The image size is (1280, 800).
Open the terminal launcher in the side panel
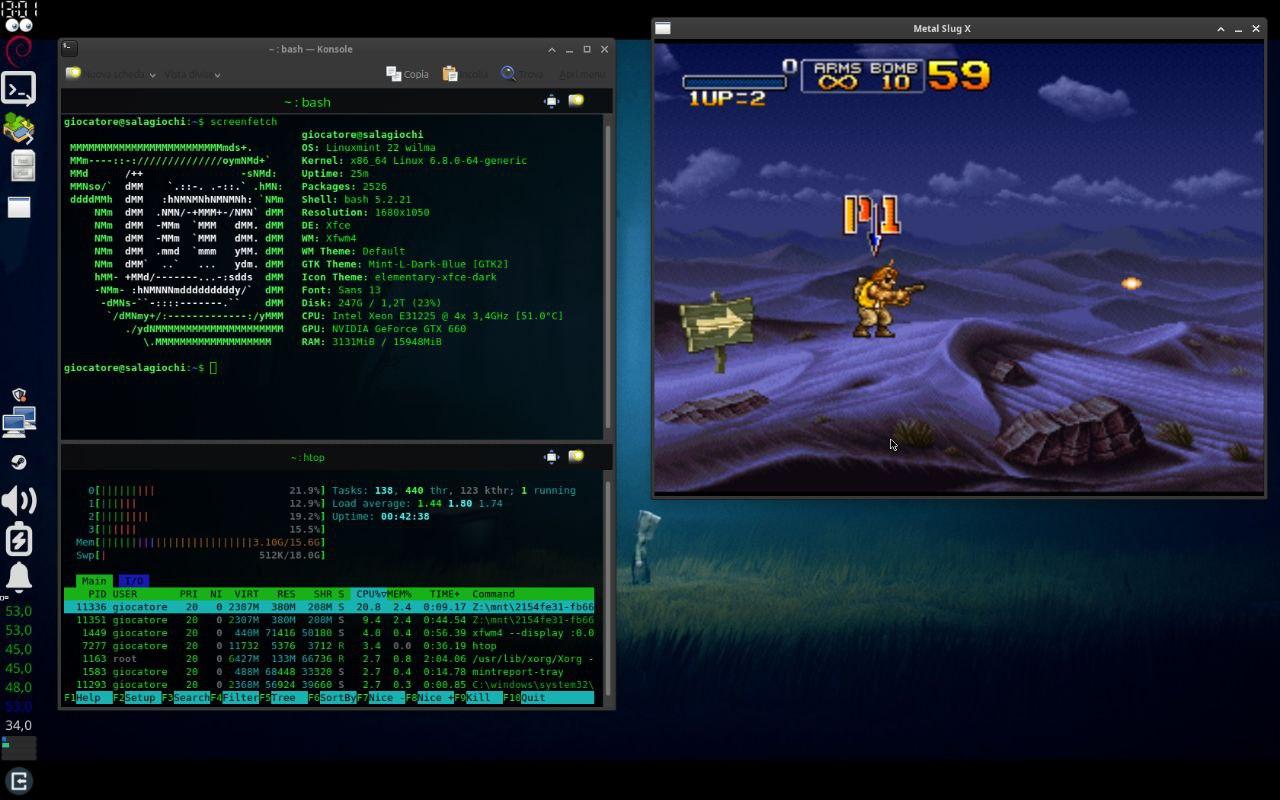(x=19, y=89)
